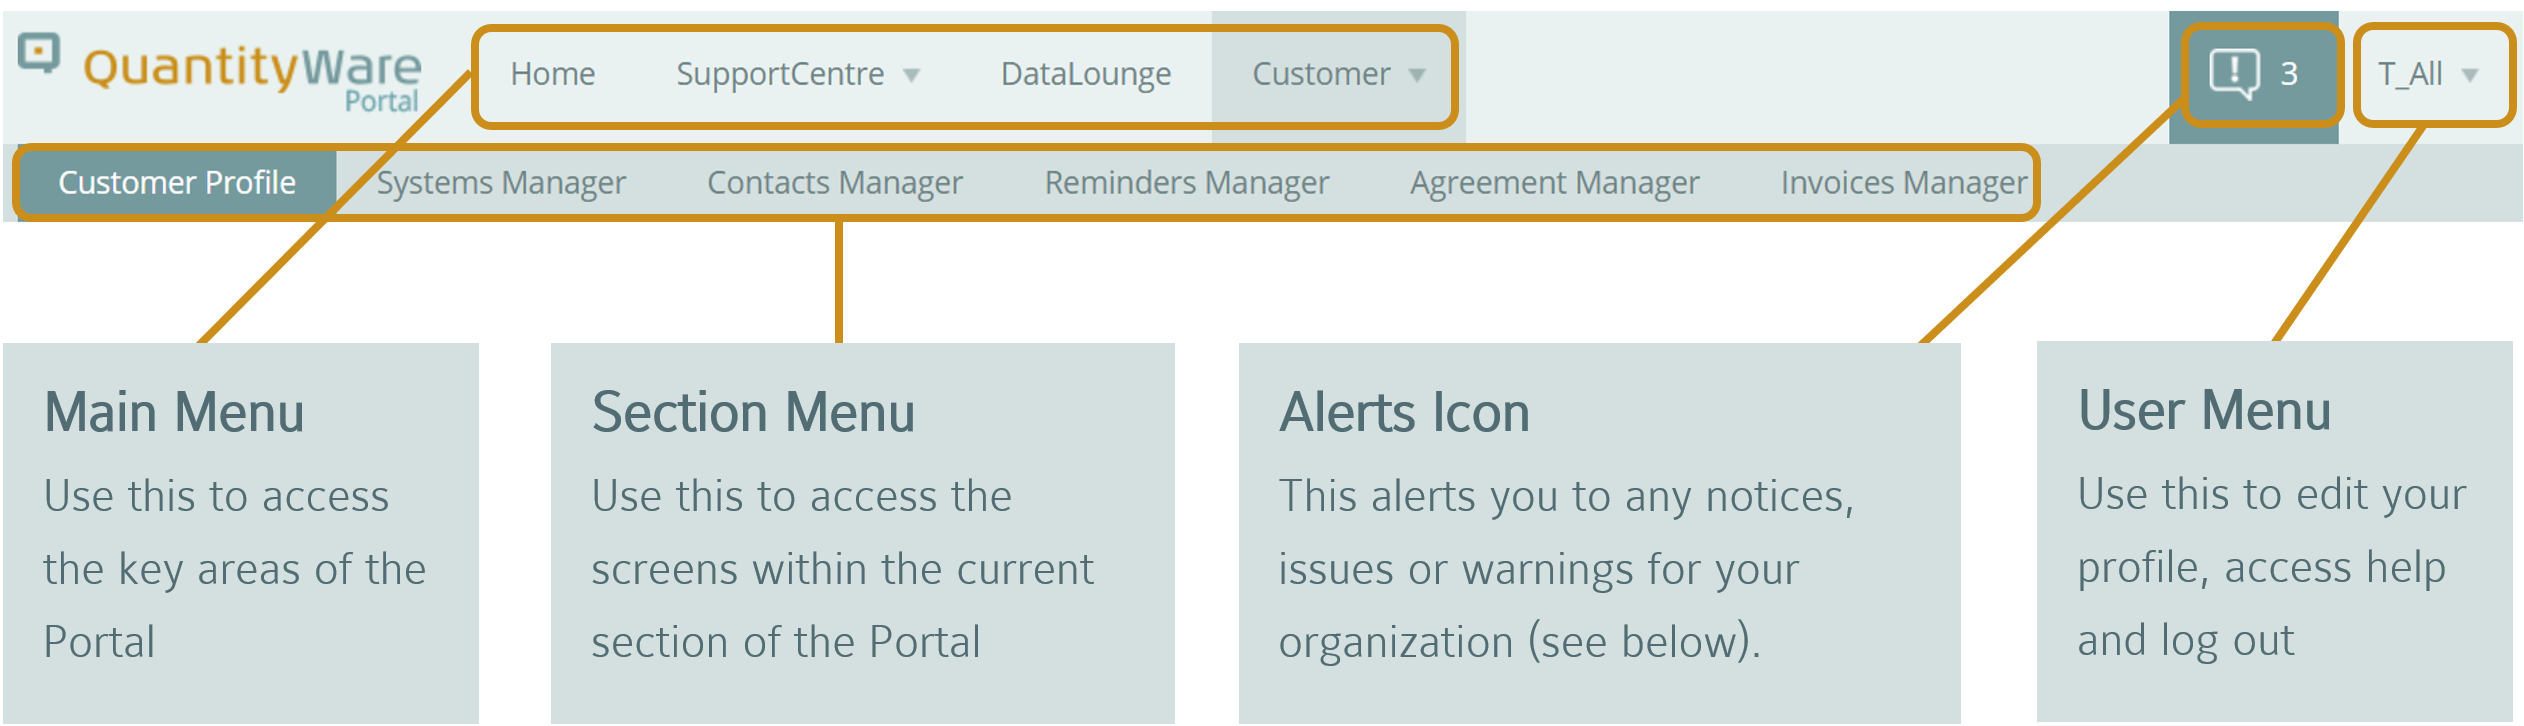Open the Reminders Manager tab
This screenshot has width=2524, height=726.
pyautogui.click(x=1187, y=183)
